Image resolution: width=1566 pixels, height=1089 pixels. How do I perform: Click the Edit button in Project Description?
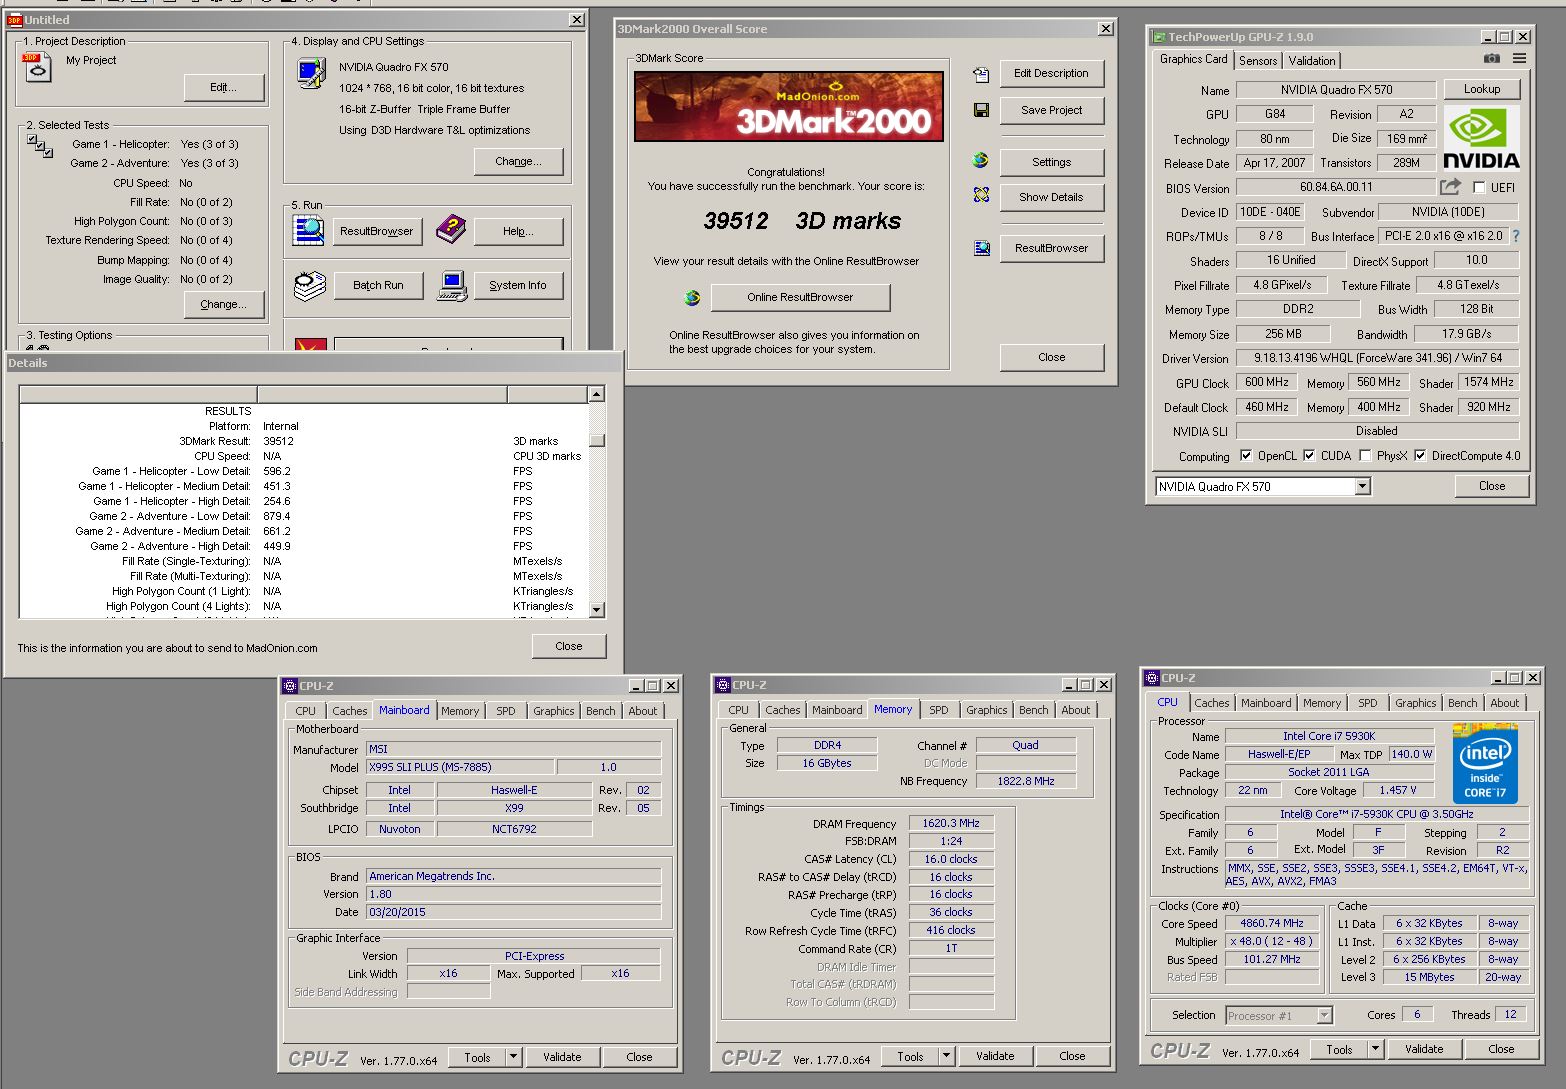pyautogui.click(x=224, y=87)
